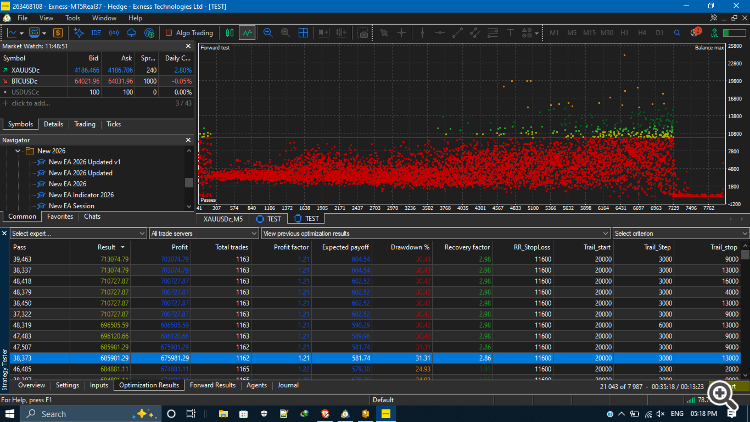This screenshot has width=750, height=422.
Task: Open the Select expert dropdown
Action: pyautogui.click(x=78, y=233)
